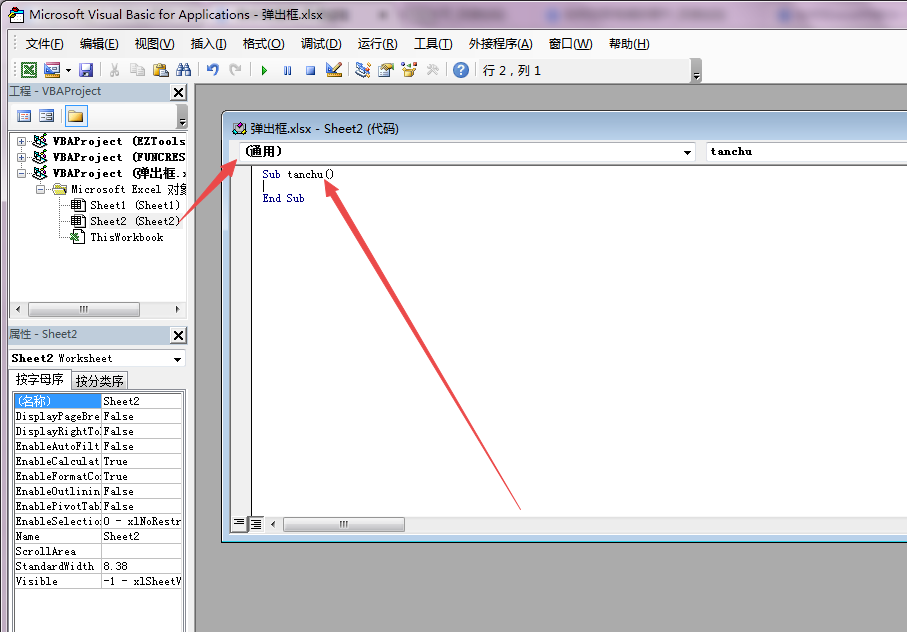The height and width of the screenshot is (632, 907).
Task: Click the Copy icon in toolbar
Action: tap(137, 71)
